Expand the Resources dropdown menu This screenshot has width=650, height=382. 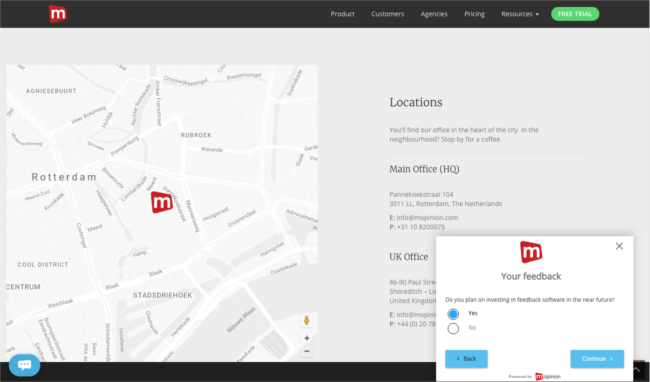(520, 14)
